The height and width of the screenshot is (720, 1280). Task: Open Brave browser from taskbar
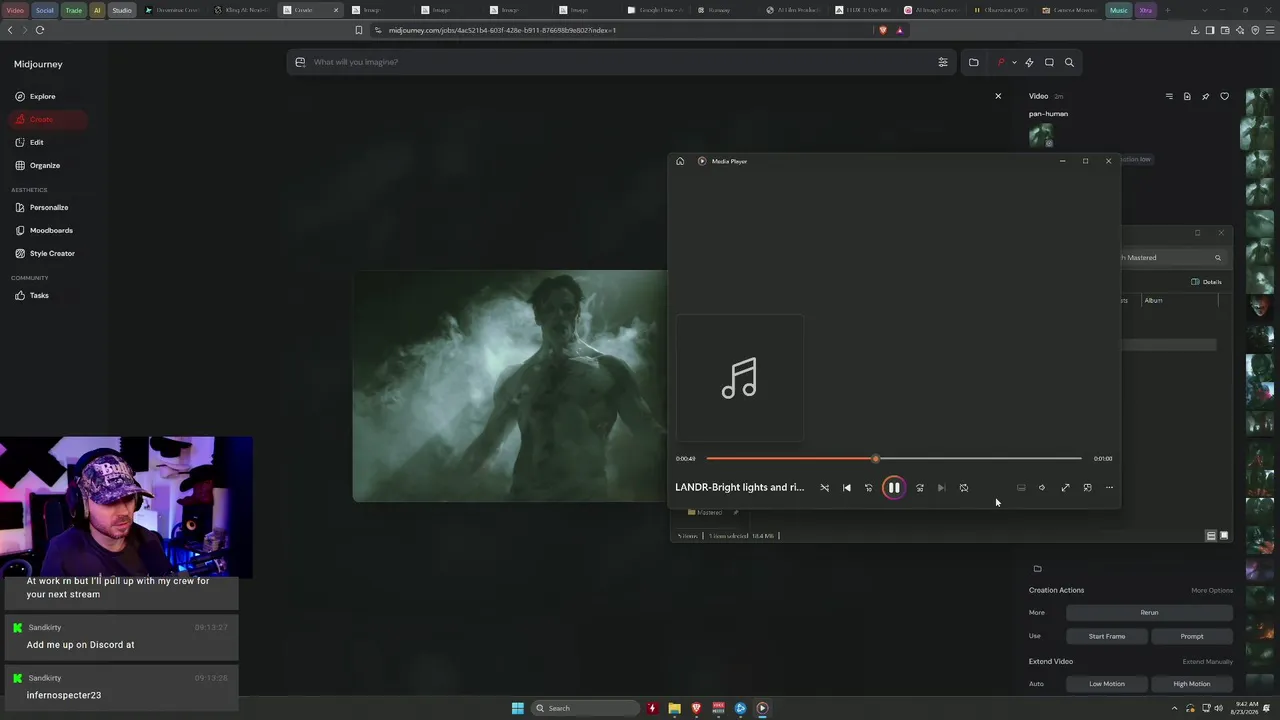(x=697, y=708)
